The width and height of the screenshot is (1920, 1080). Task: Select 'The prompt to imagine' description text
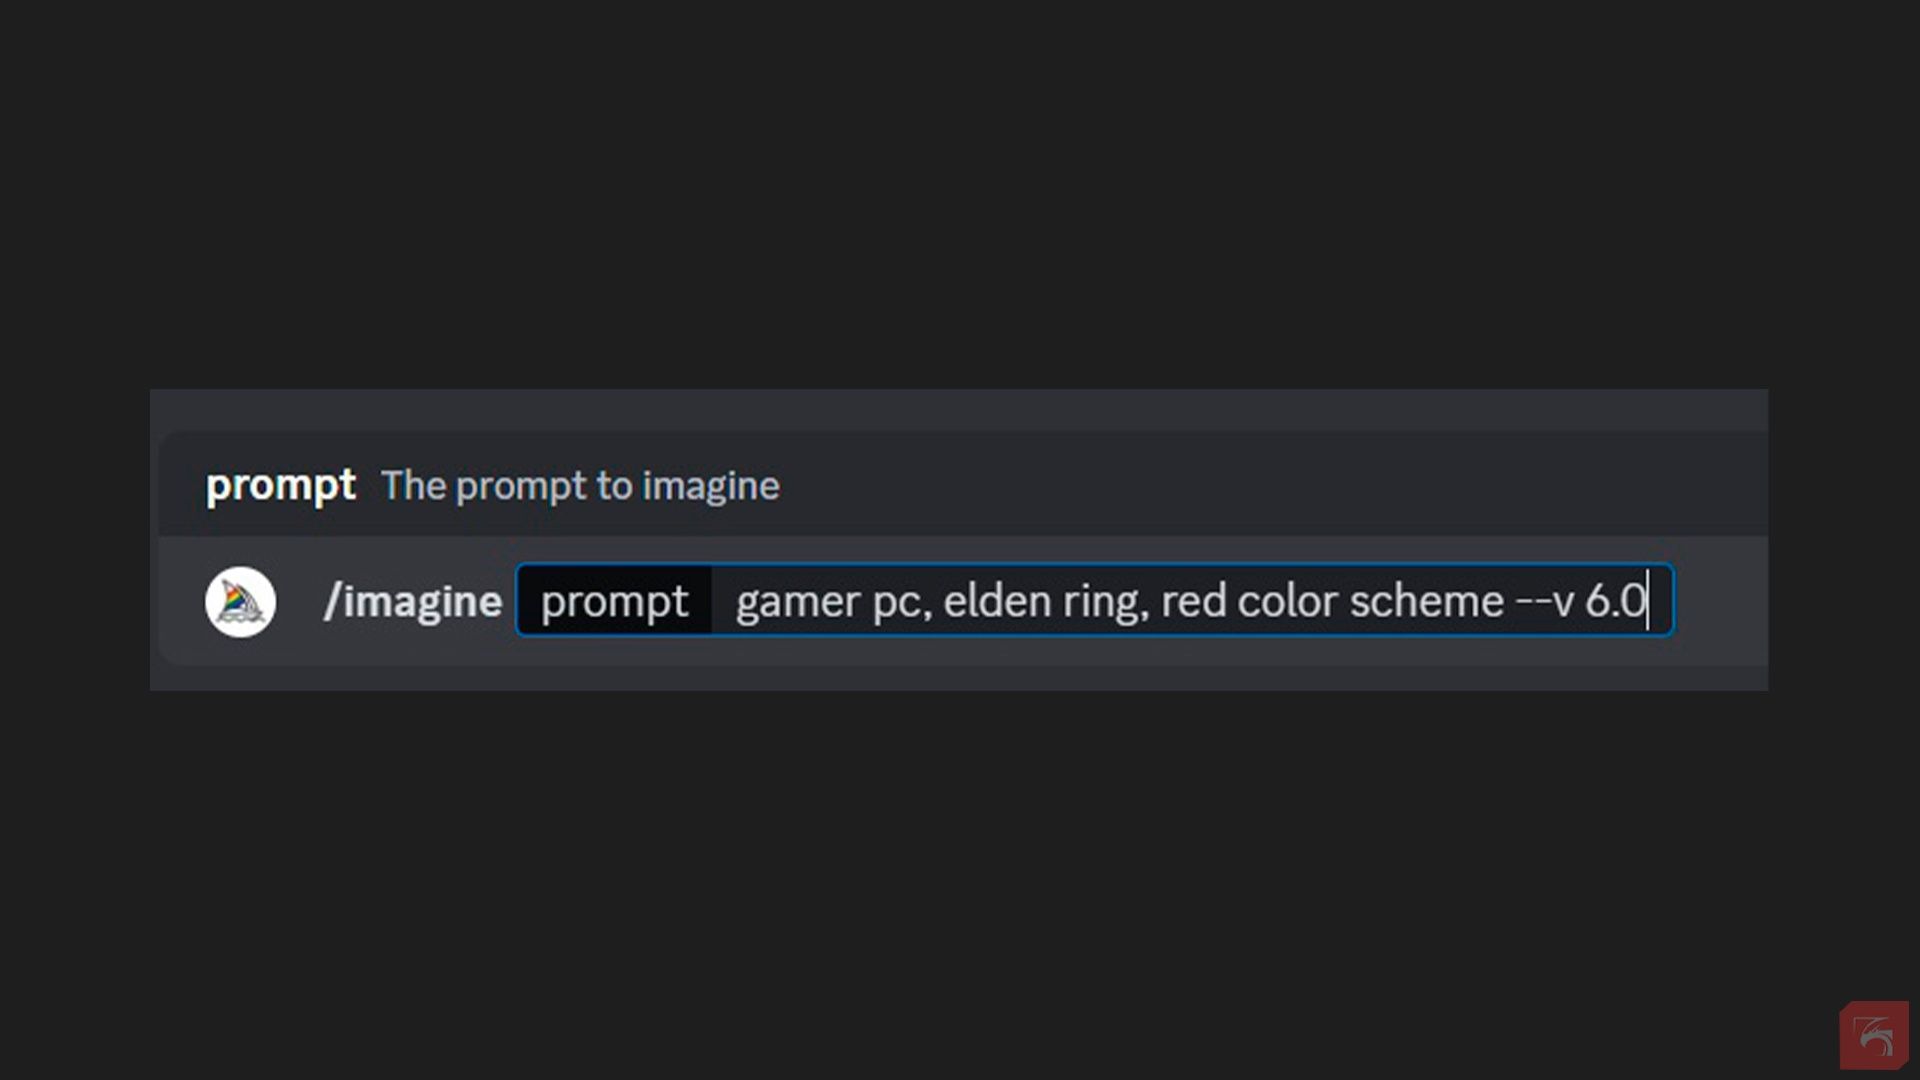coord(580,486)
